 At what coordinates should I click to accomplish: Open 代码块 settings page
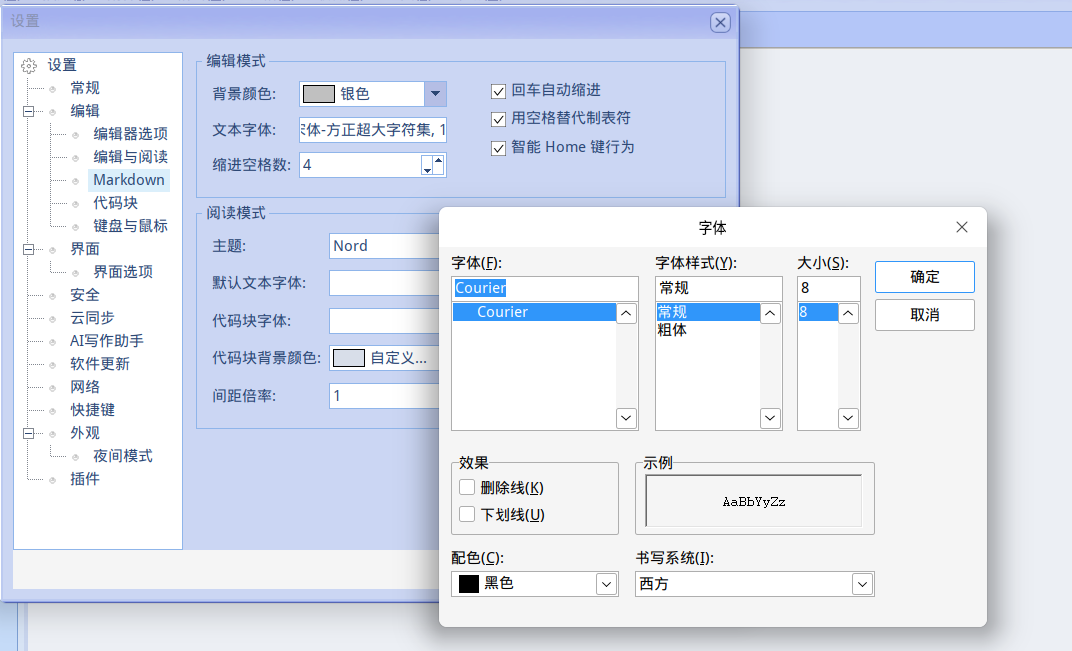116,203
